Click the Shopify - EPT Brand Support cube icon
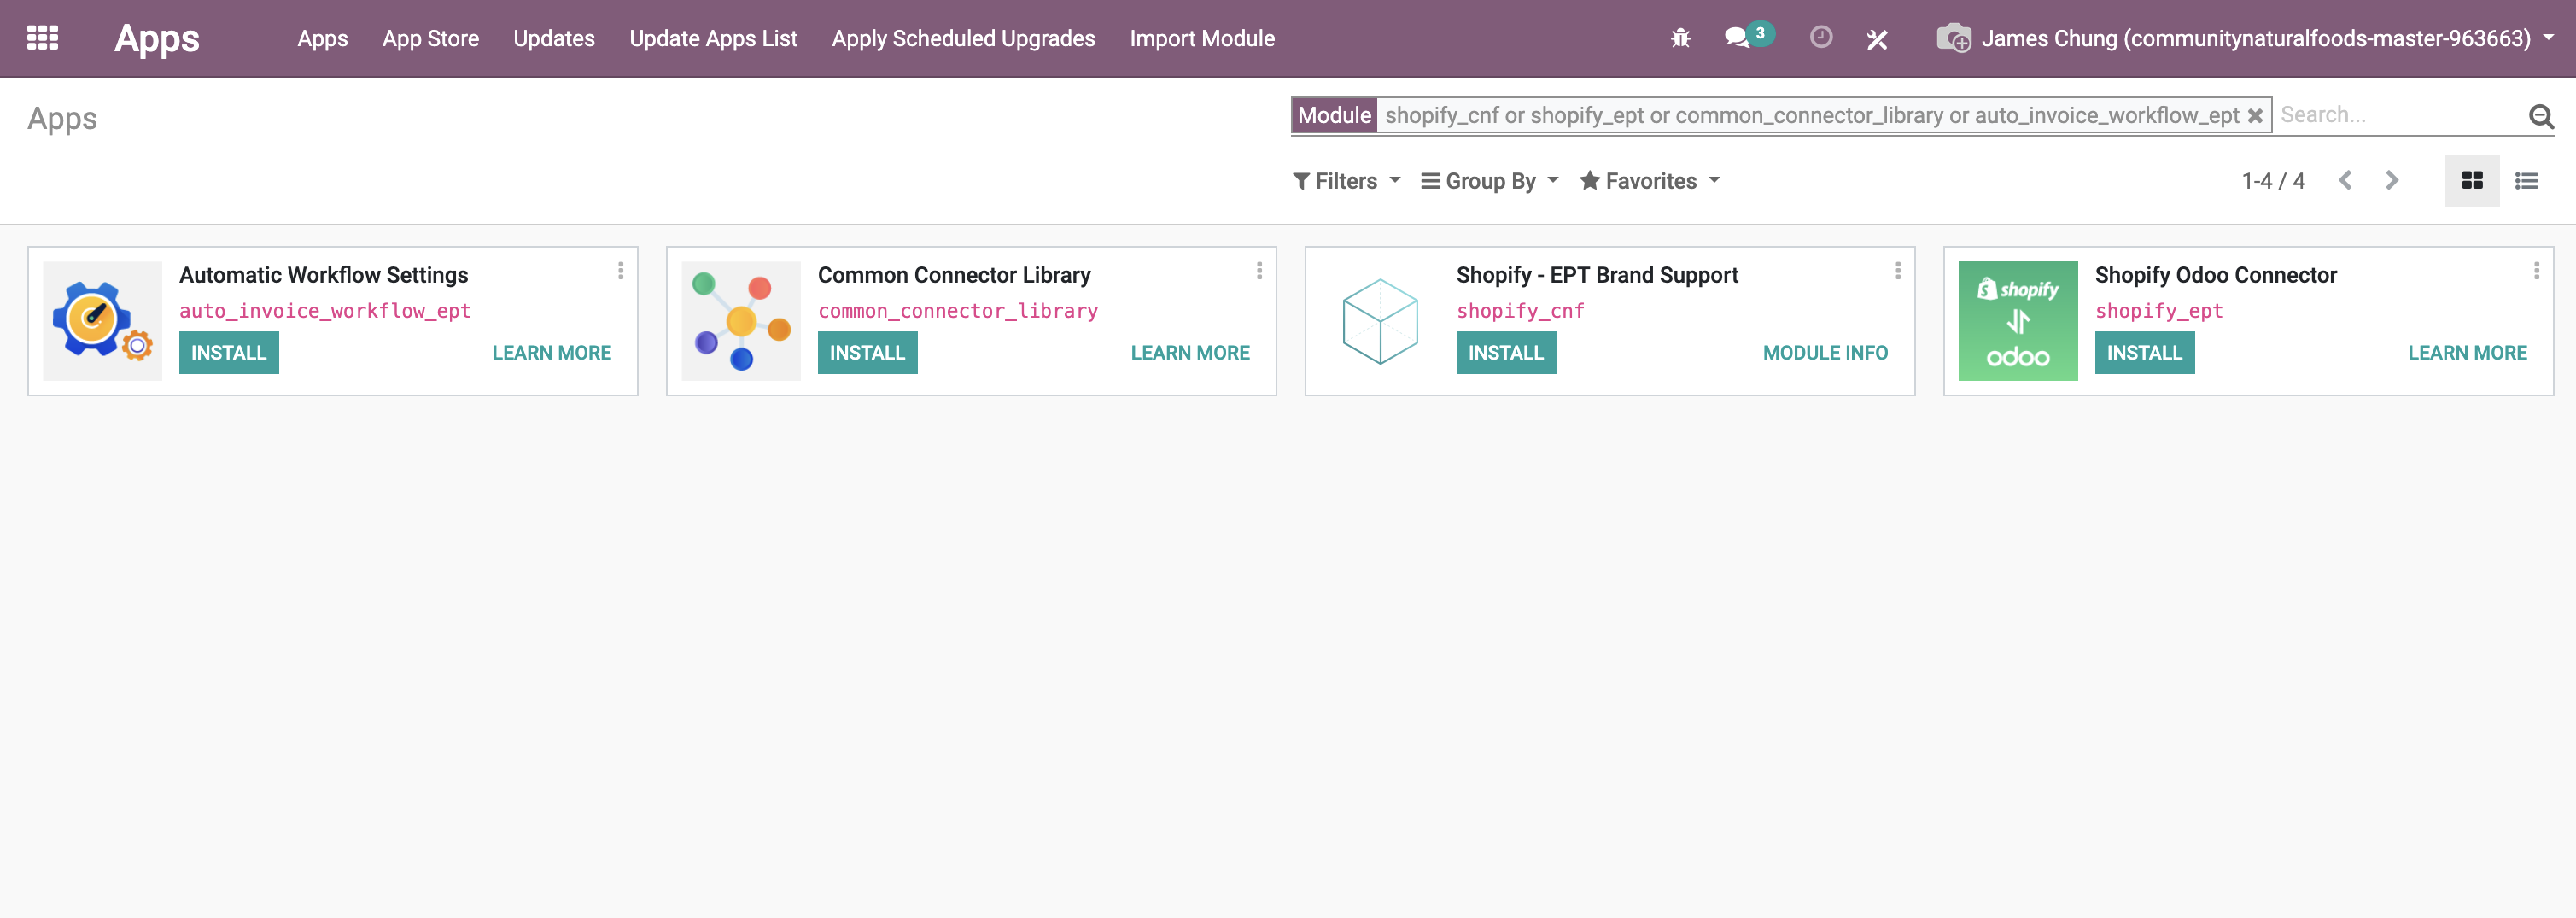 pyautogui.click(x=1380, y=321)
